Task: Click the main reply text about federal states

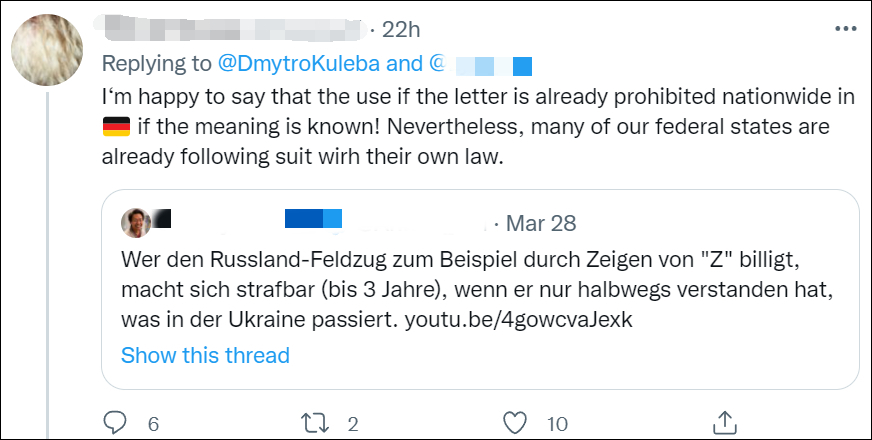Action: tap(450, 128)
